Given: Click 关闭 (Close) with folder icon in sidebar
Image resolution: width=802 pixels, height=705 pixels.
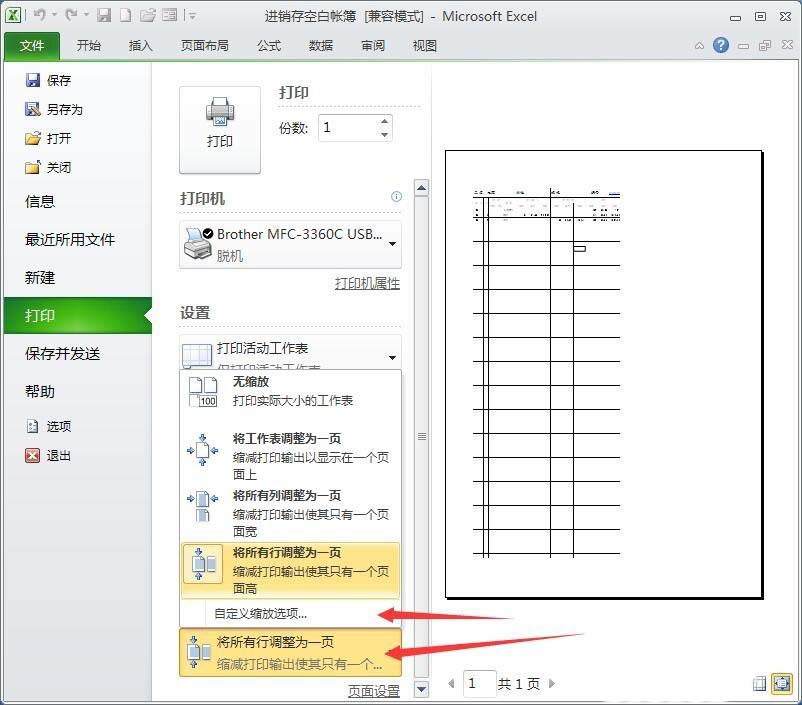Looking at the screenshot, I should [x=49, y=167].
